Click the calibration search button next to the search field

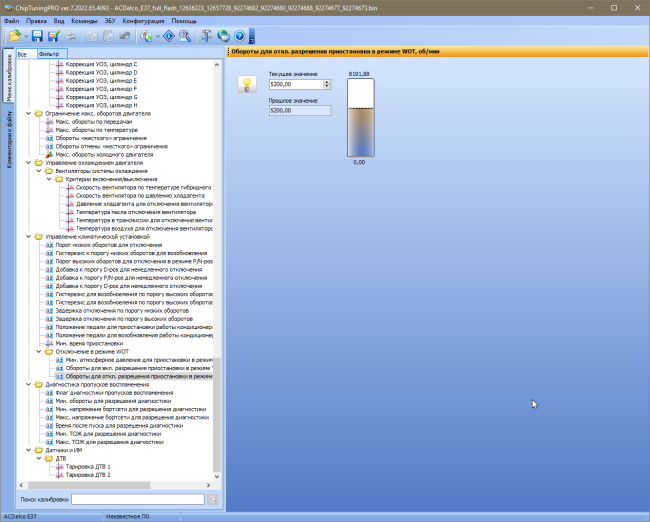[x=213, y=500]
